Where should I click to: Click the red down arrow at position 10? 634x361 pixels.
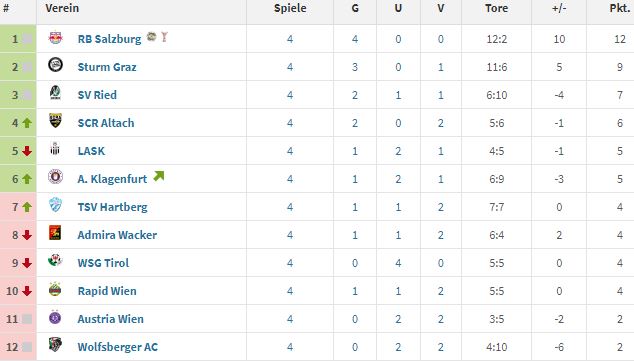[x=27, y=291]
